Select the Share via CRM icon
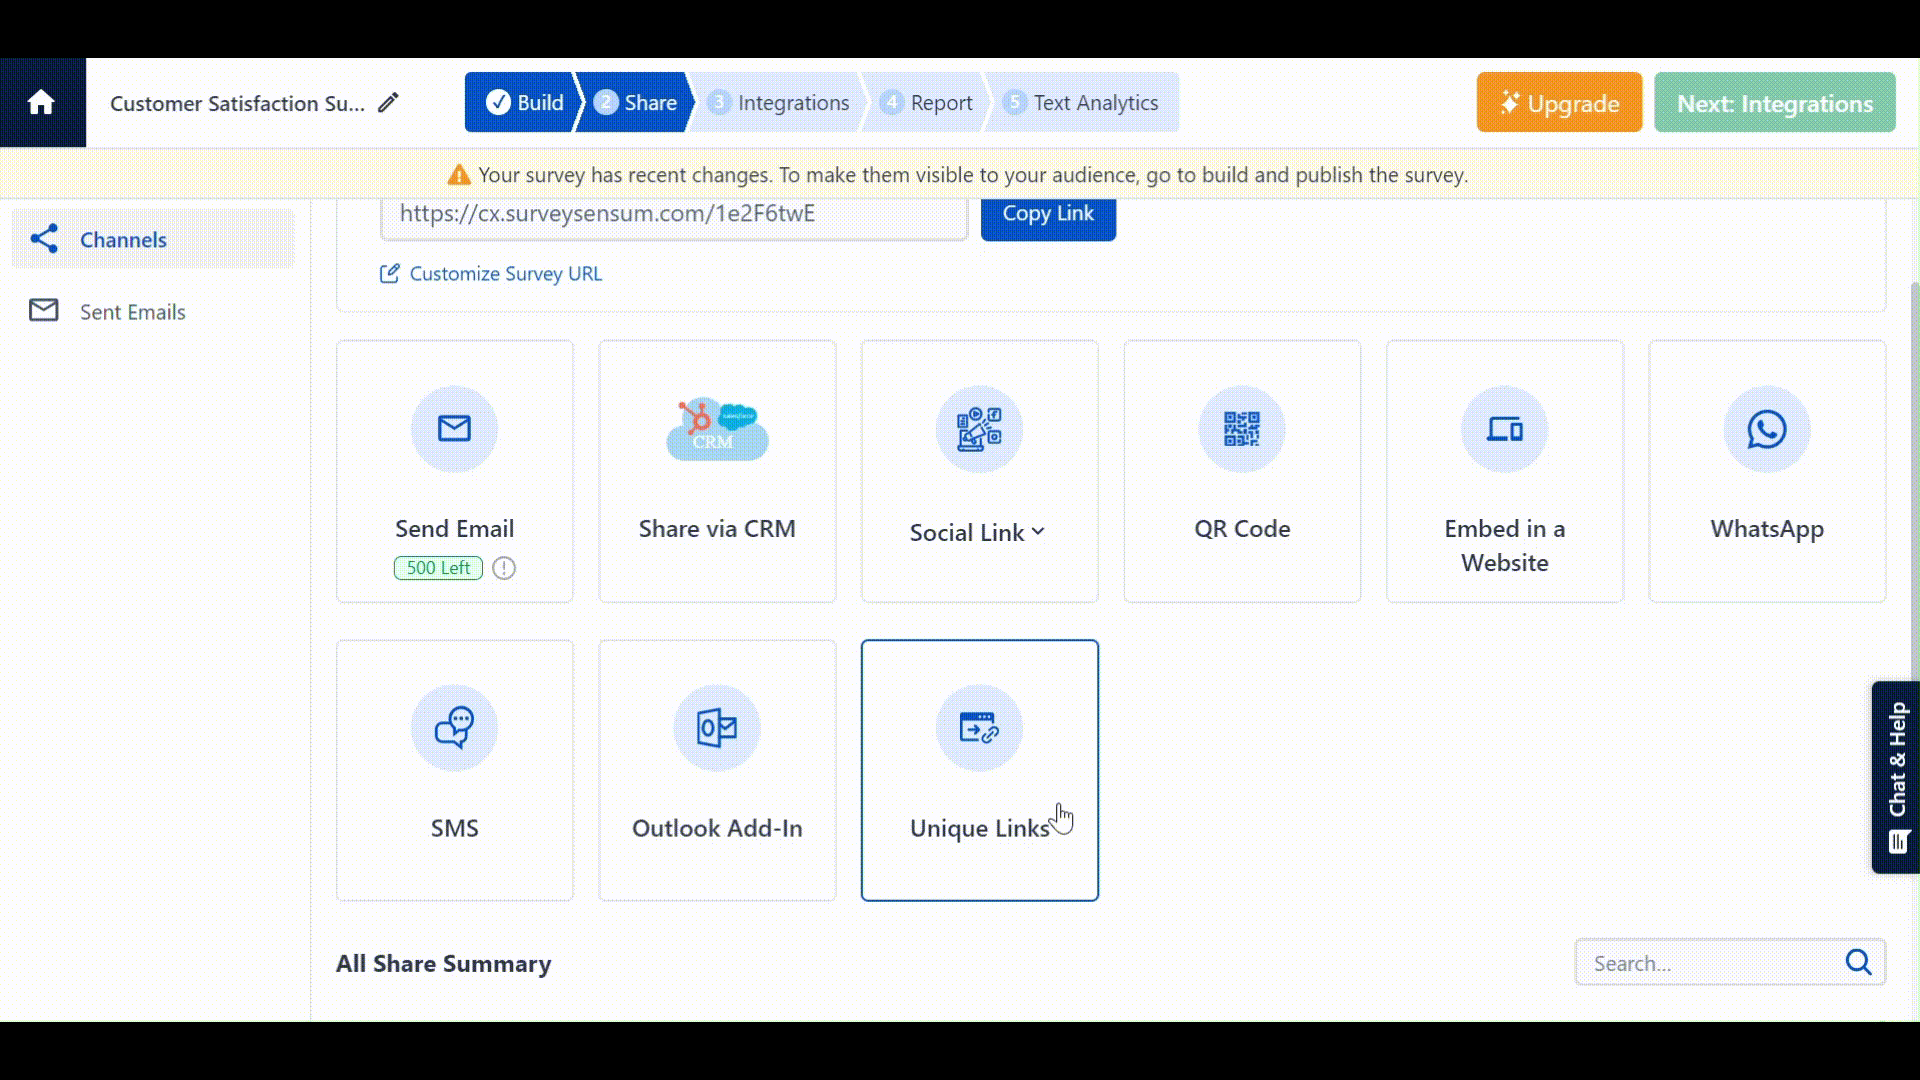The width and height of the screenshot is (1920, 1080). (716, 430)
